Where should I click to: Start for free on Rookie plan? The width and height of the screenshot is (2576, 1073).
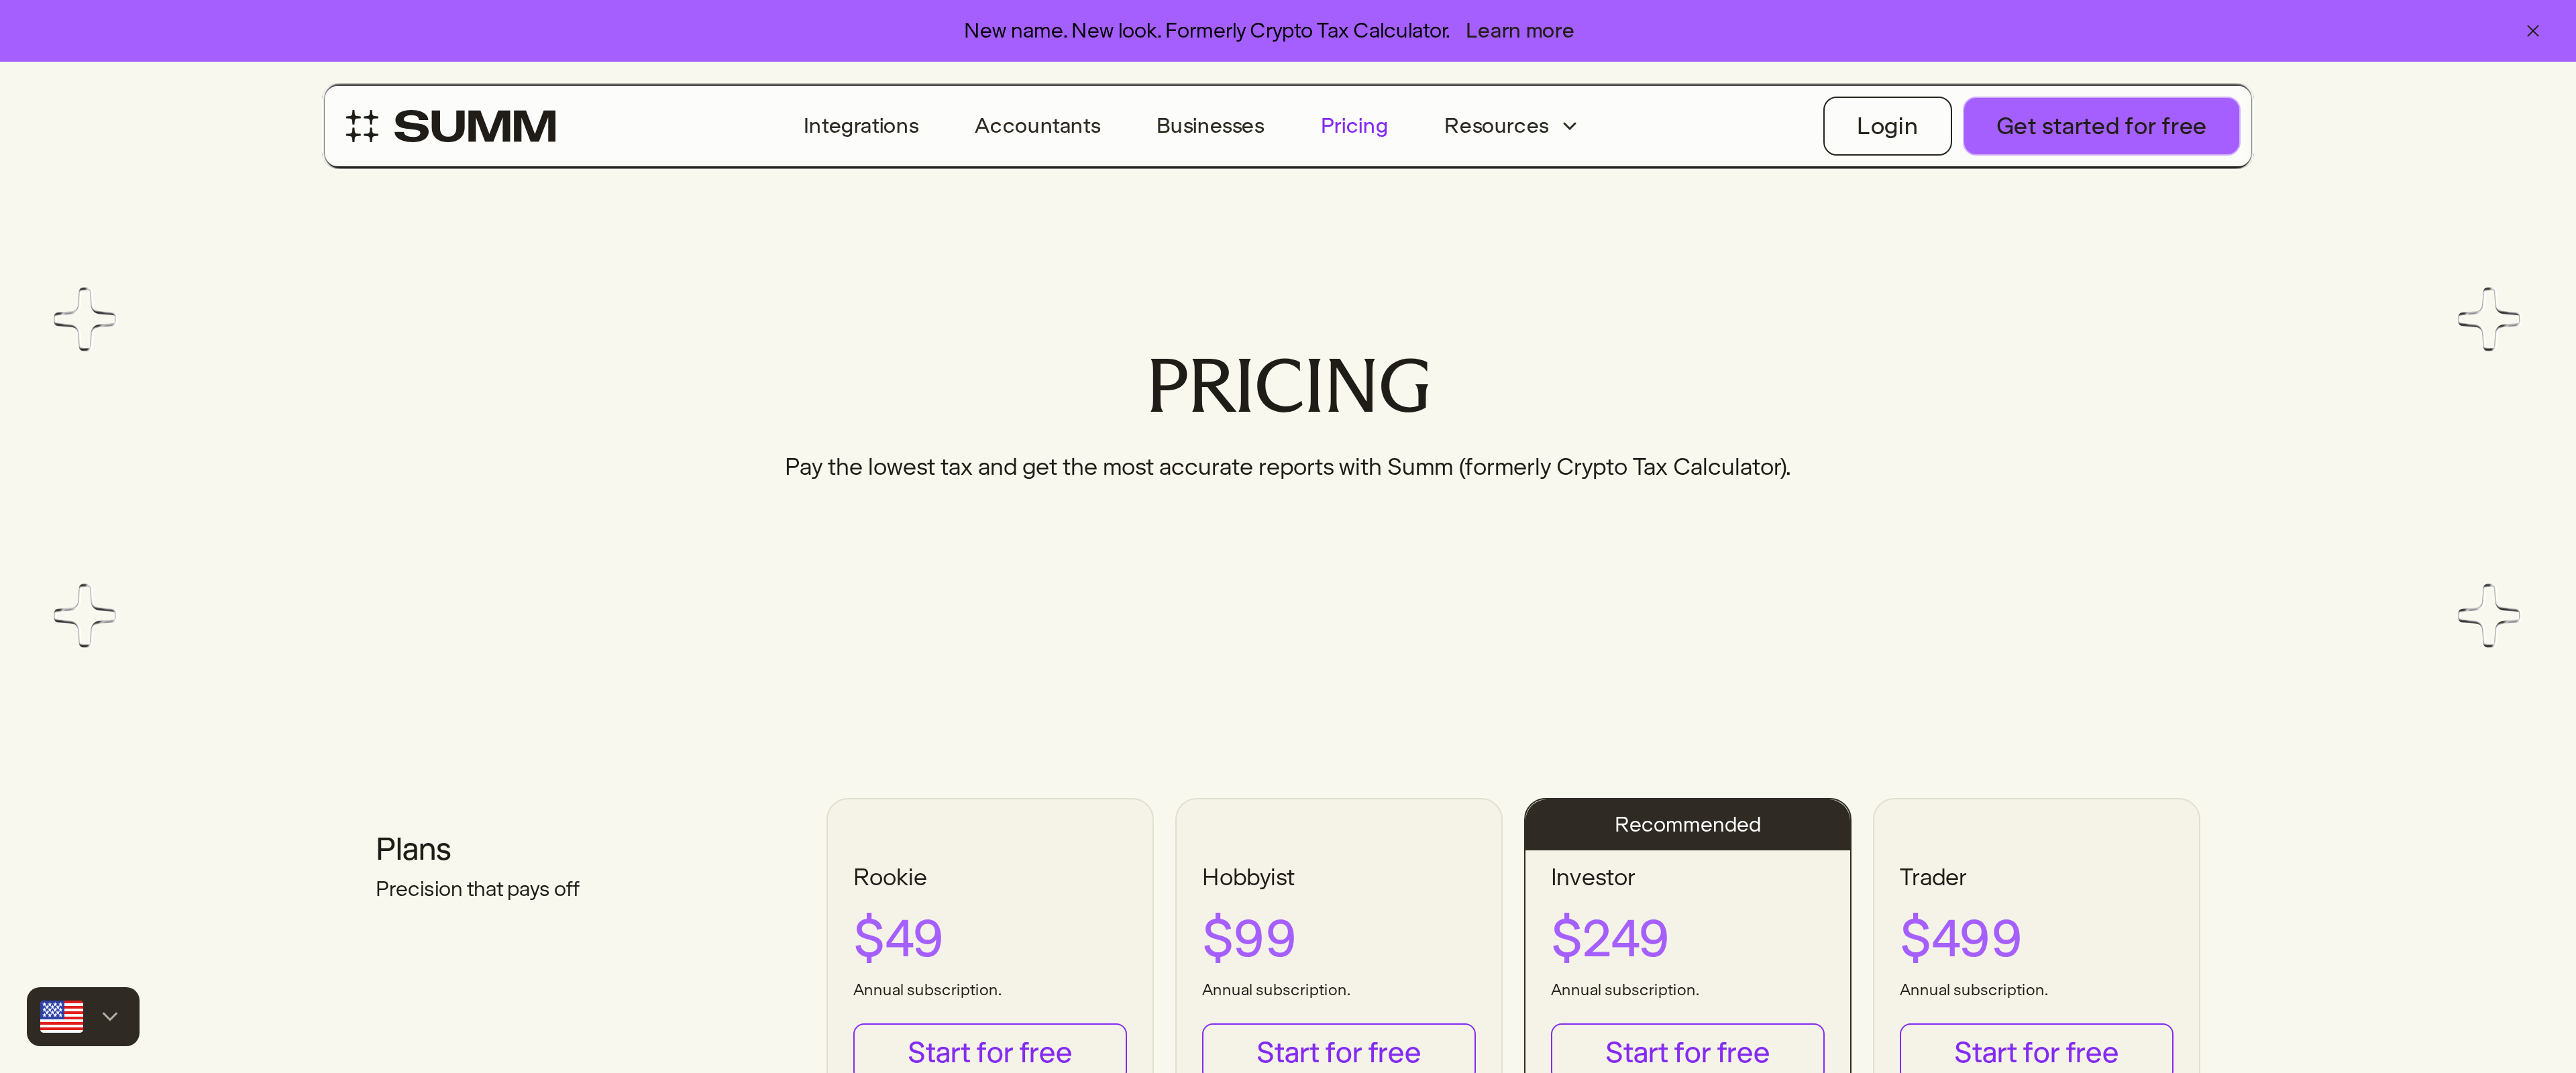(989, 1050)
